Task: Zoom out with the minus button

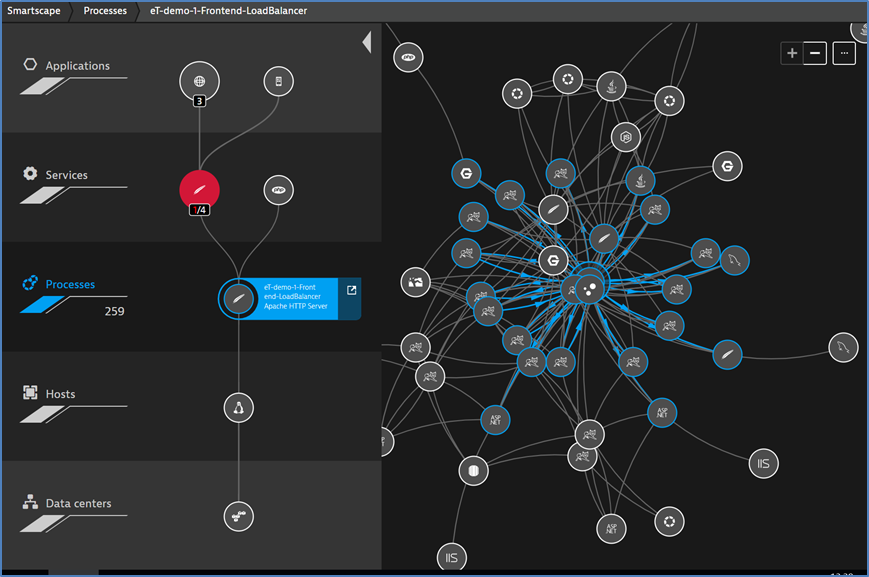Action: click(x=815, y=54)
